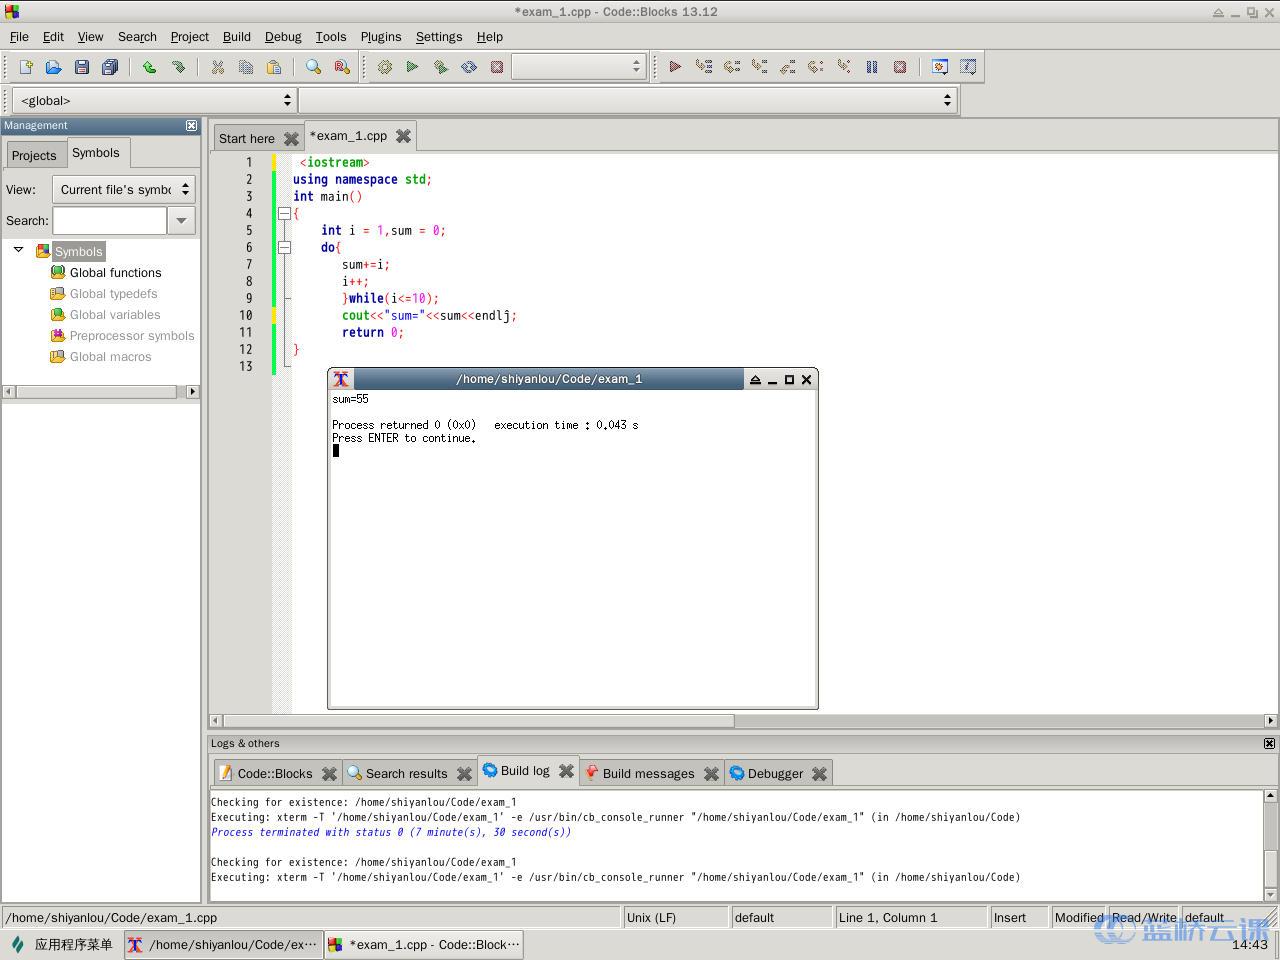
Task: Undo the last edit with green arrow
Action: (x=149, y=67)
